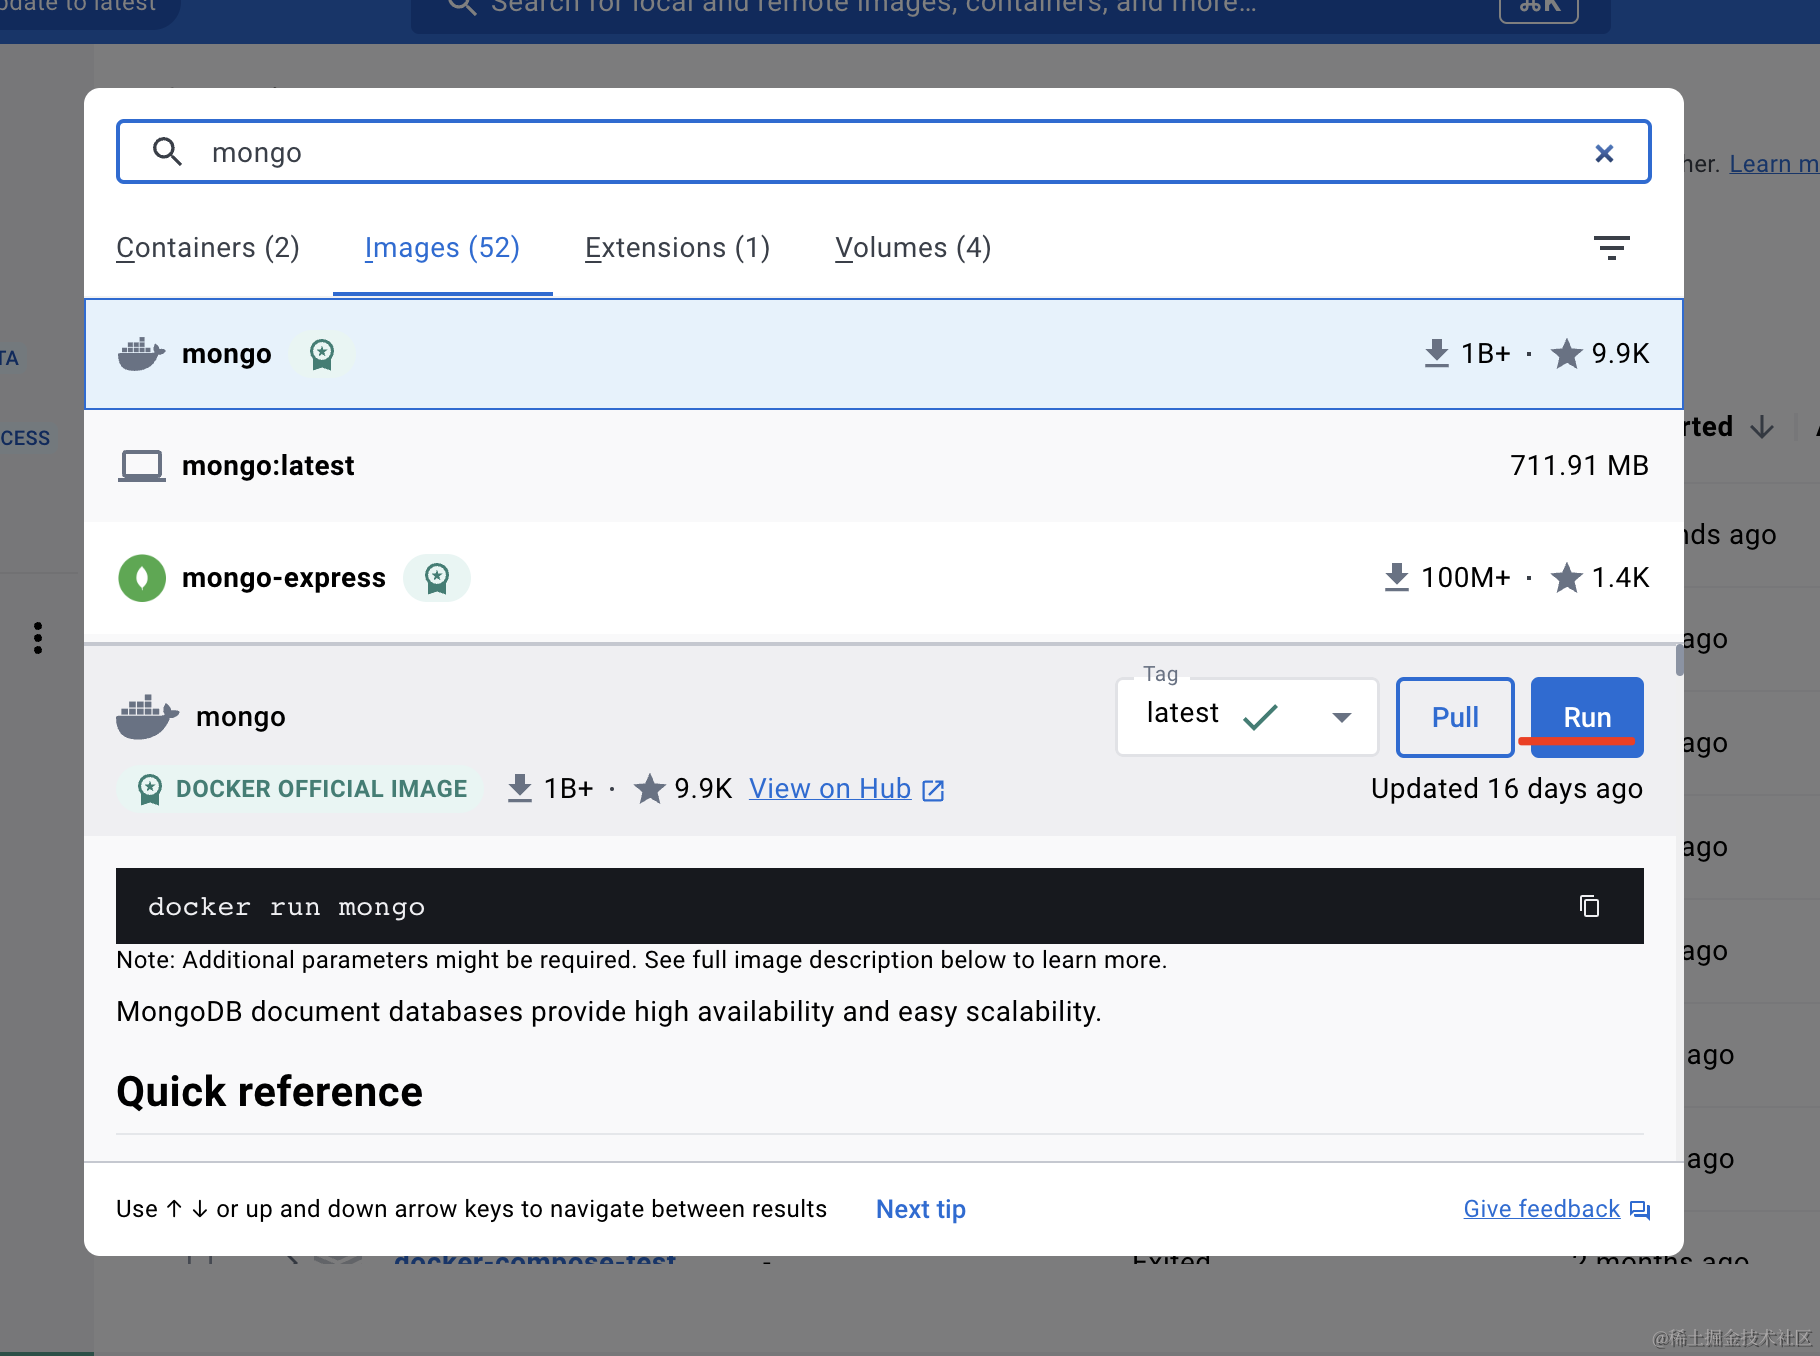Select the mongo:latest local image result
The height and width of the screenshot is (1356, 1820).
[884, 466]
